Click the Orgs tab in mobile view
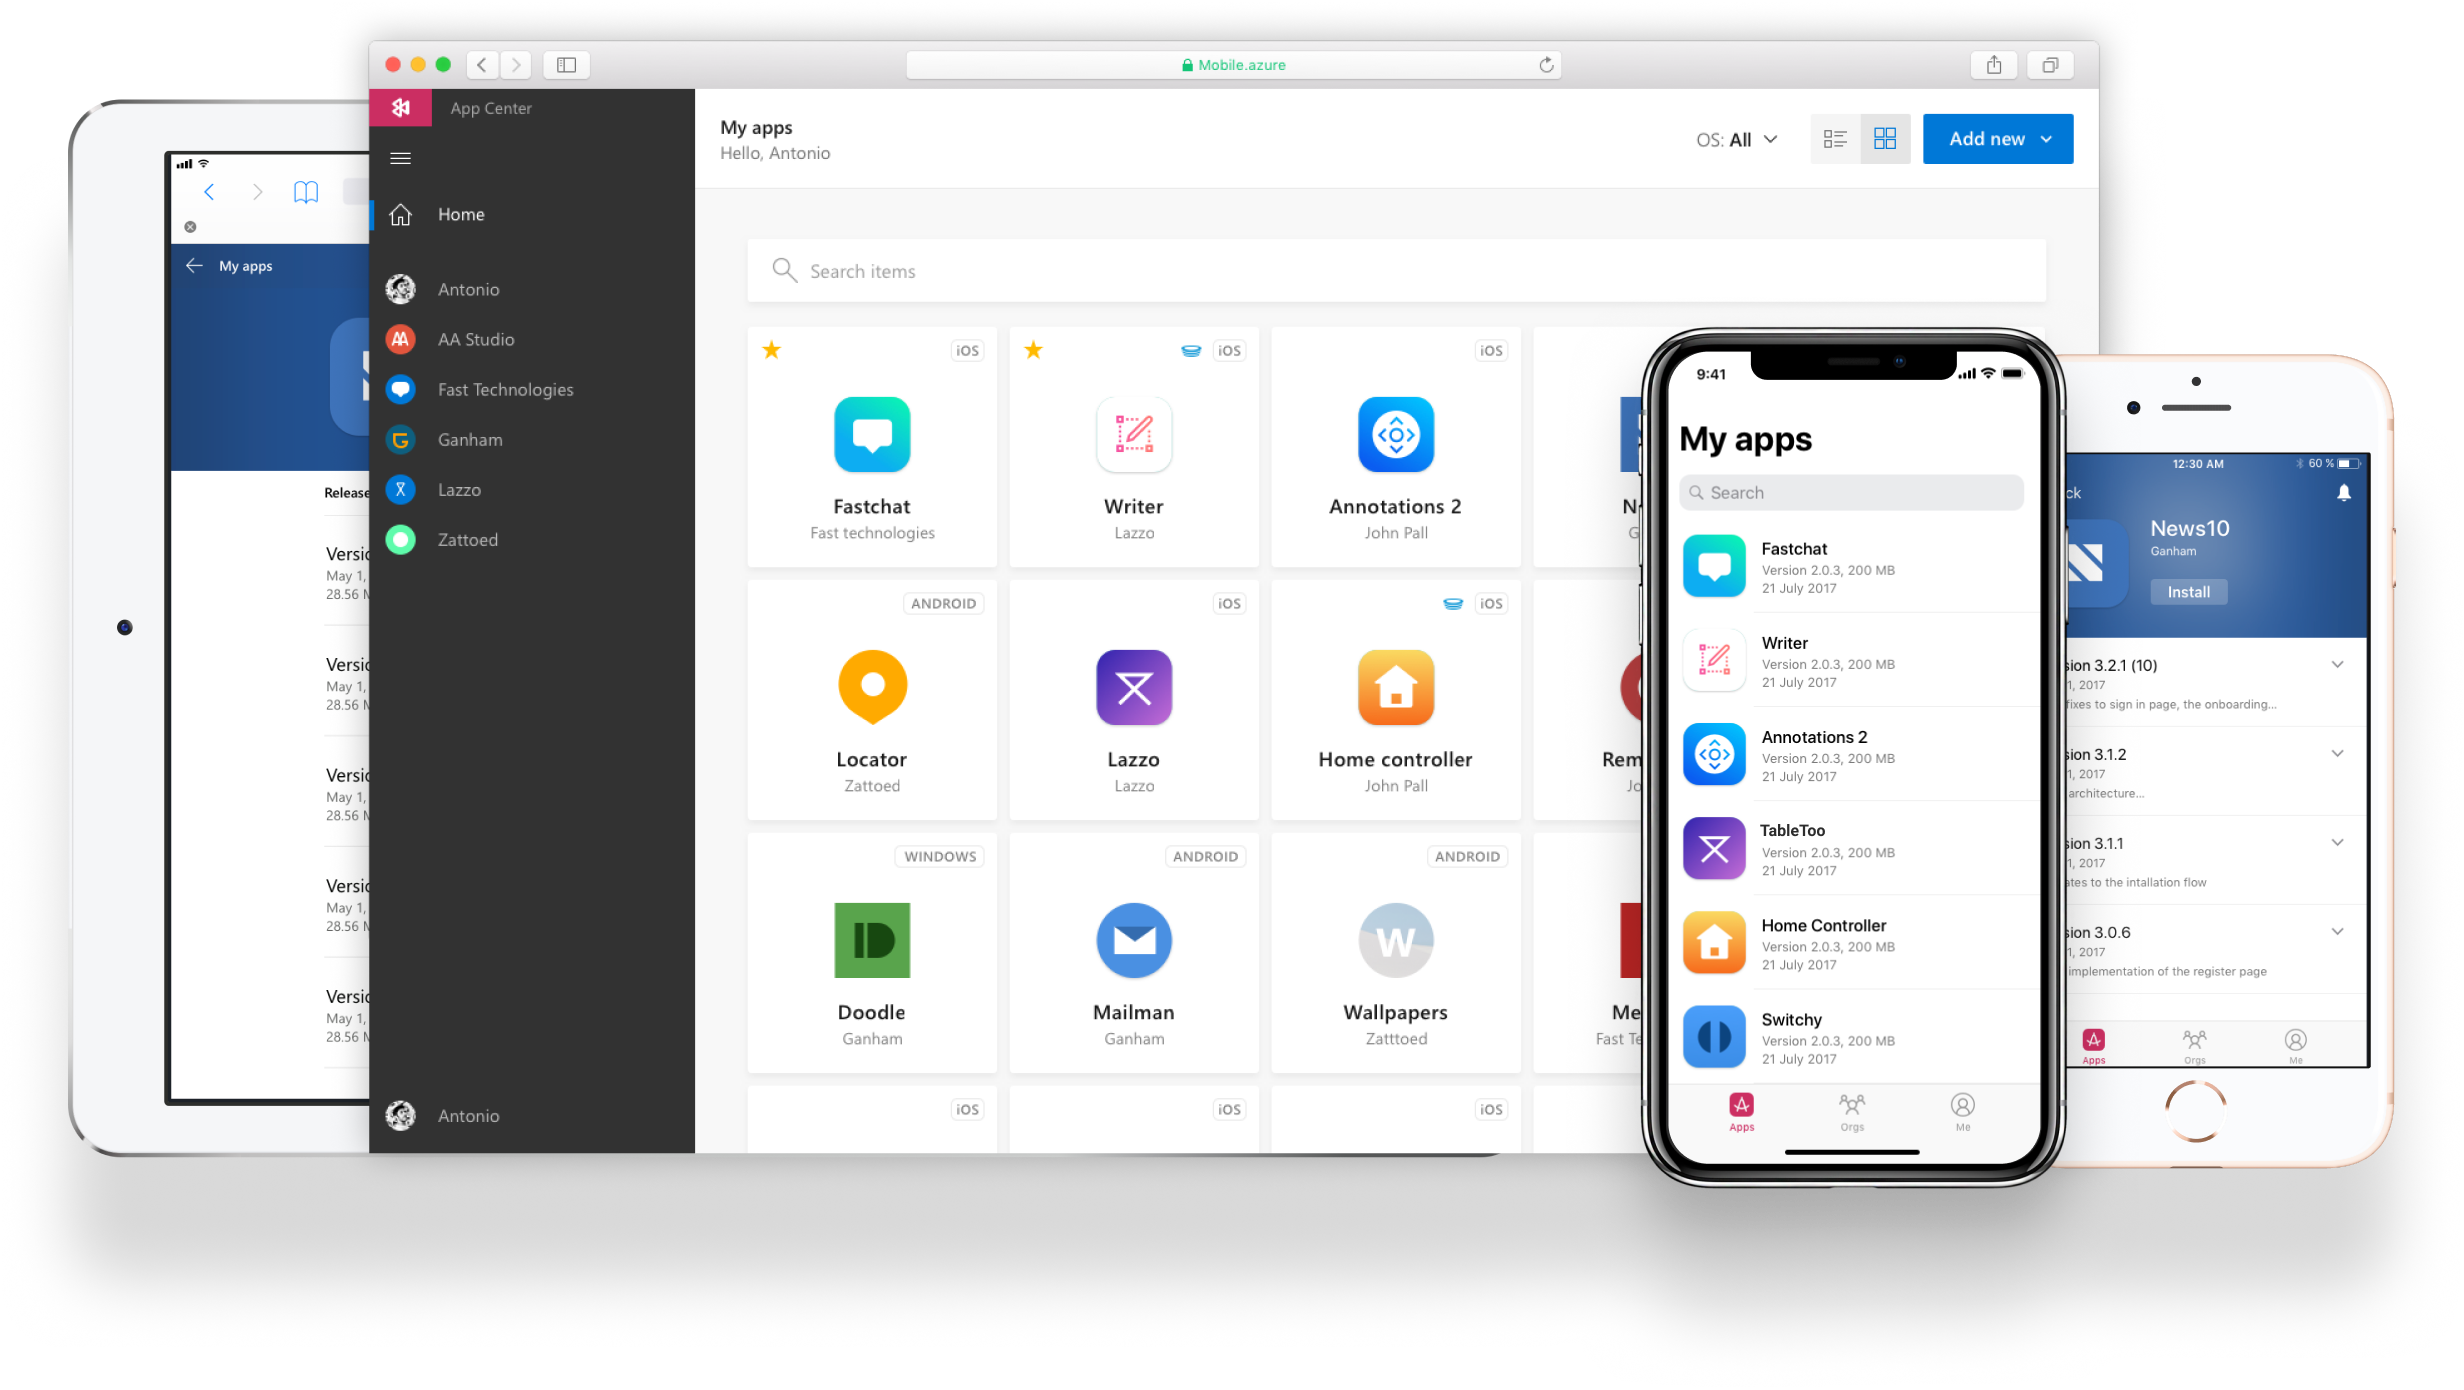 tap(1851, 1114)
